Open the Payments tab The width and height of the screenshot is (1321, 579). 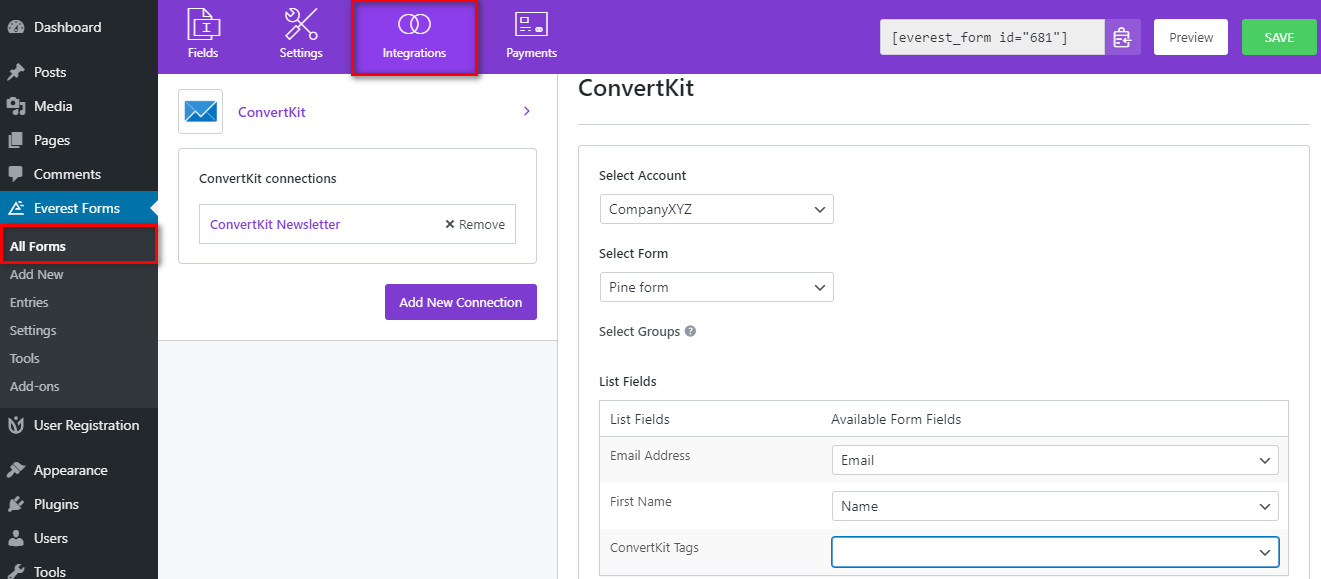(x=531, y=33)
